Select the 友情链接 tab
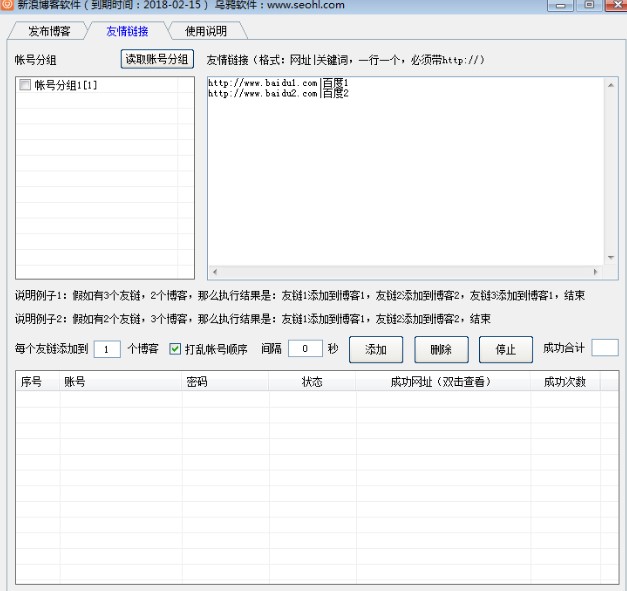Screen dimensions: 627x591 (x=127, y=31)
